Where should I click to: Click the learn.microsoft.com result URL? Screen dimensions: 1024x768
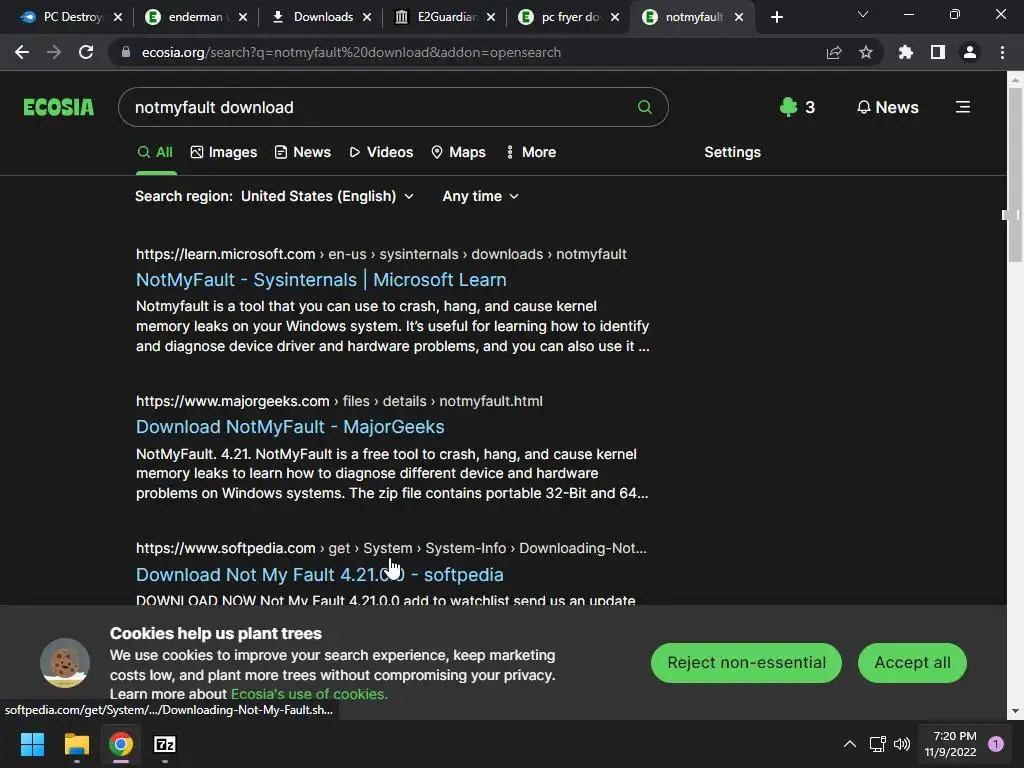point(381,254)
